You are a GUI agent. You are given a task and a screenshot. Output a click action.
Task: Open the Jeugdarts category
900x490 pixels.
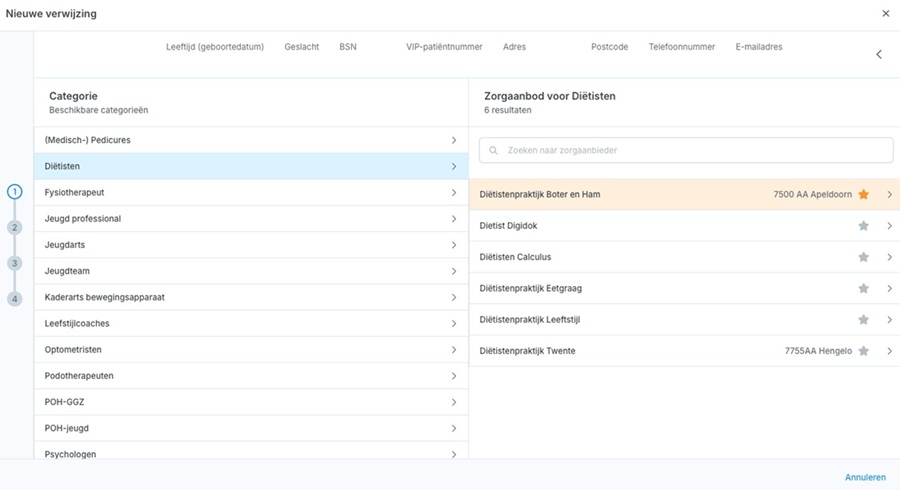251,245
